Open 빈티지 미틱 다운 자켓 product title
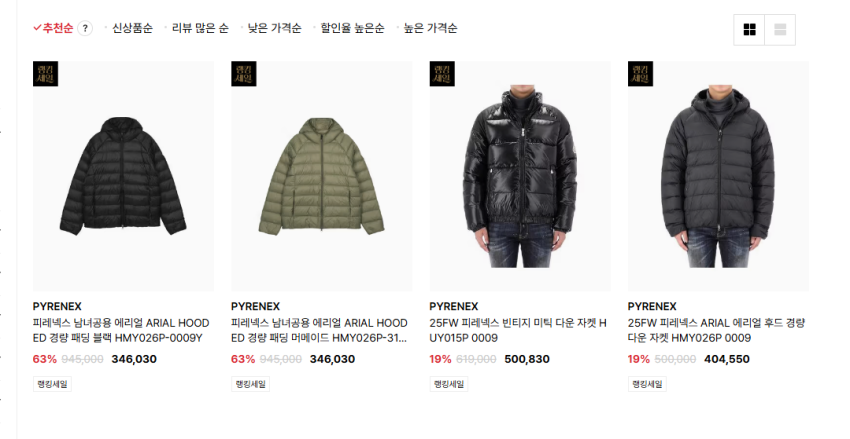Image resolution: width=850 pixels, height=439 pixels. click(518, 331)
